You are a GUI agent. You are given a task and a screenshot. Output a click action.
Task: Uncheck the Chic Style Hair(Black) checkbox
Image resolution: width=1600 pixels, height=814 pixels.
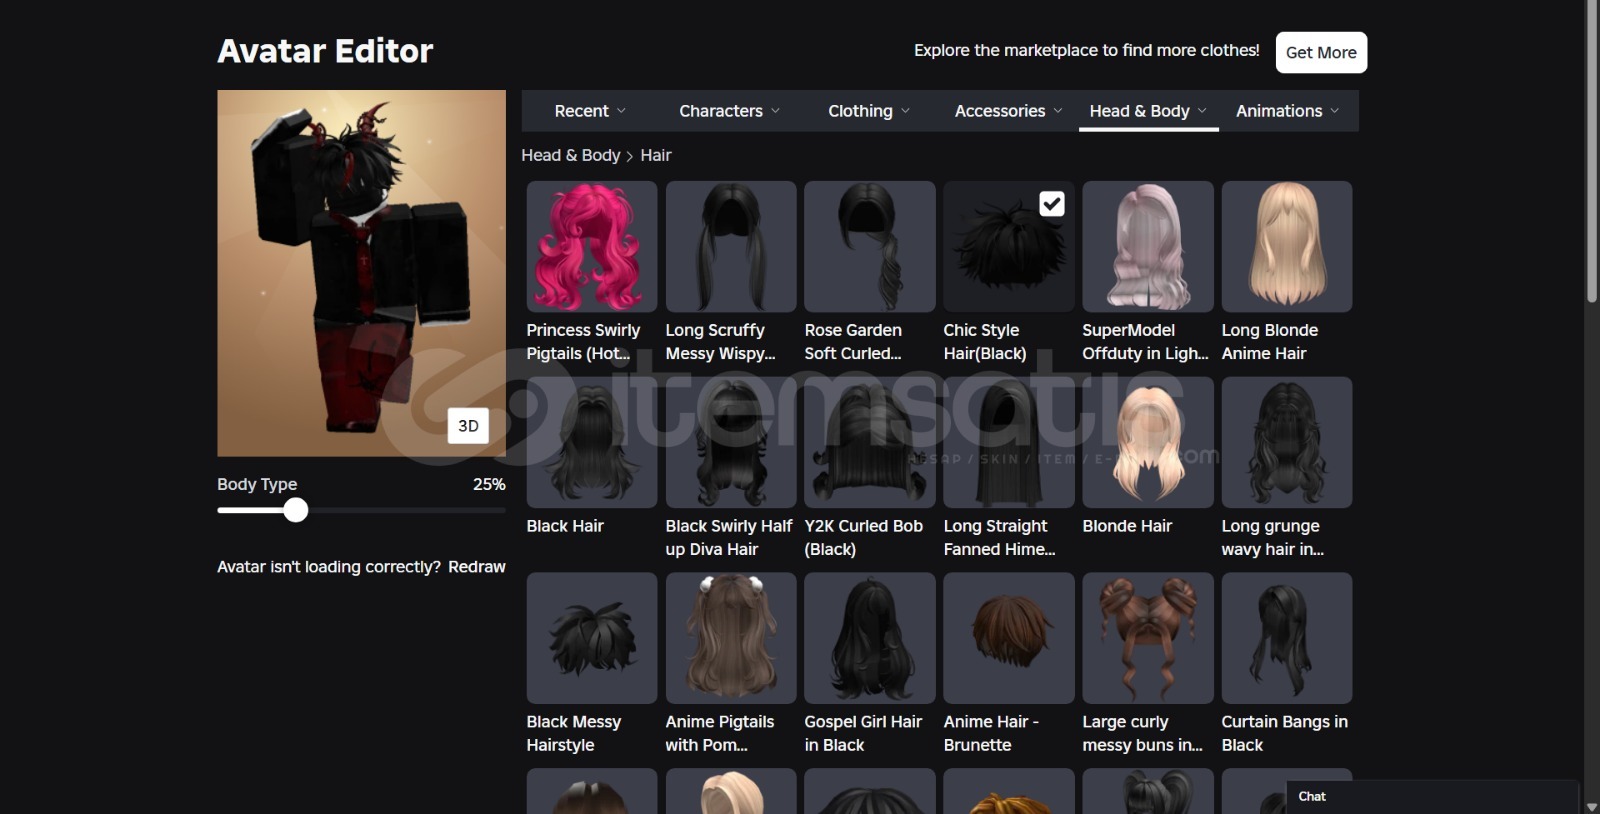point(1051,204)
